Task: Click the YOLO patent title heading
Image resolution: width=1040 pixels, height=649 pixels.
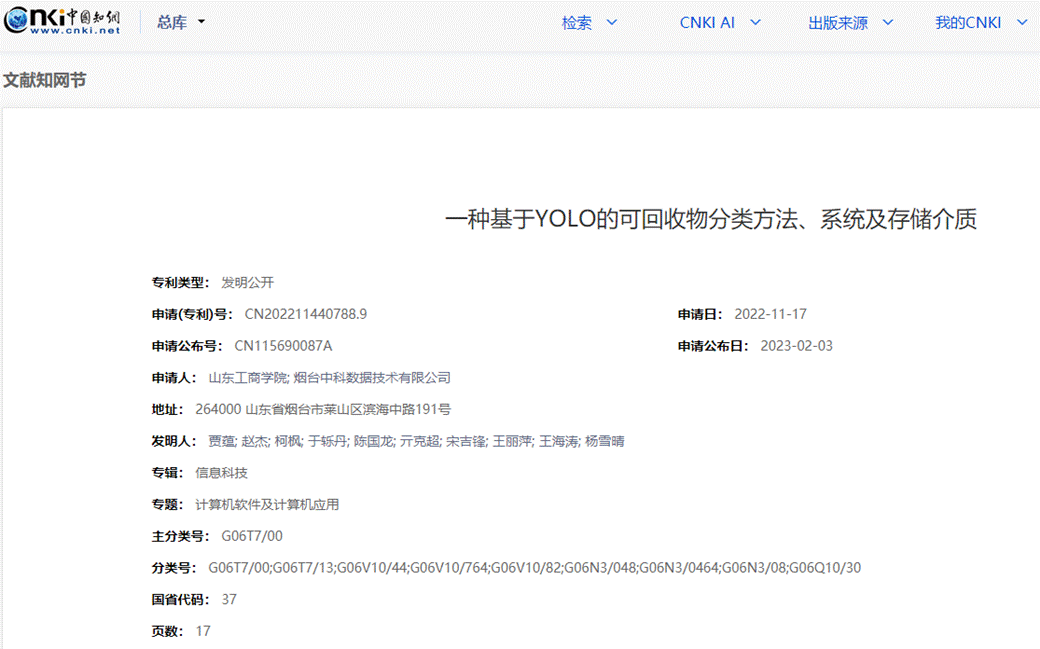Action: pyautogui.click(x=710, y=220)
